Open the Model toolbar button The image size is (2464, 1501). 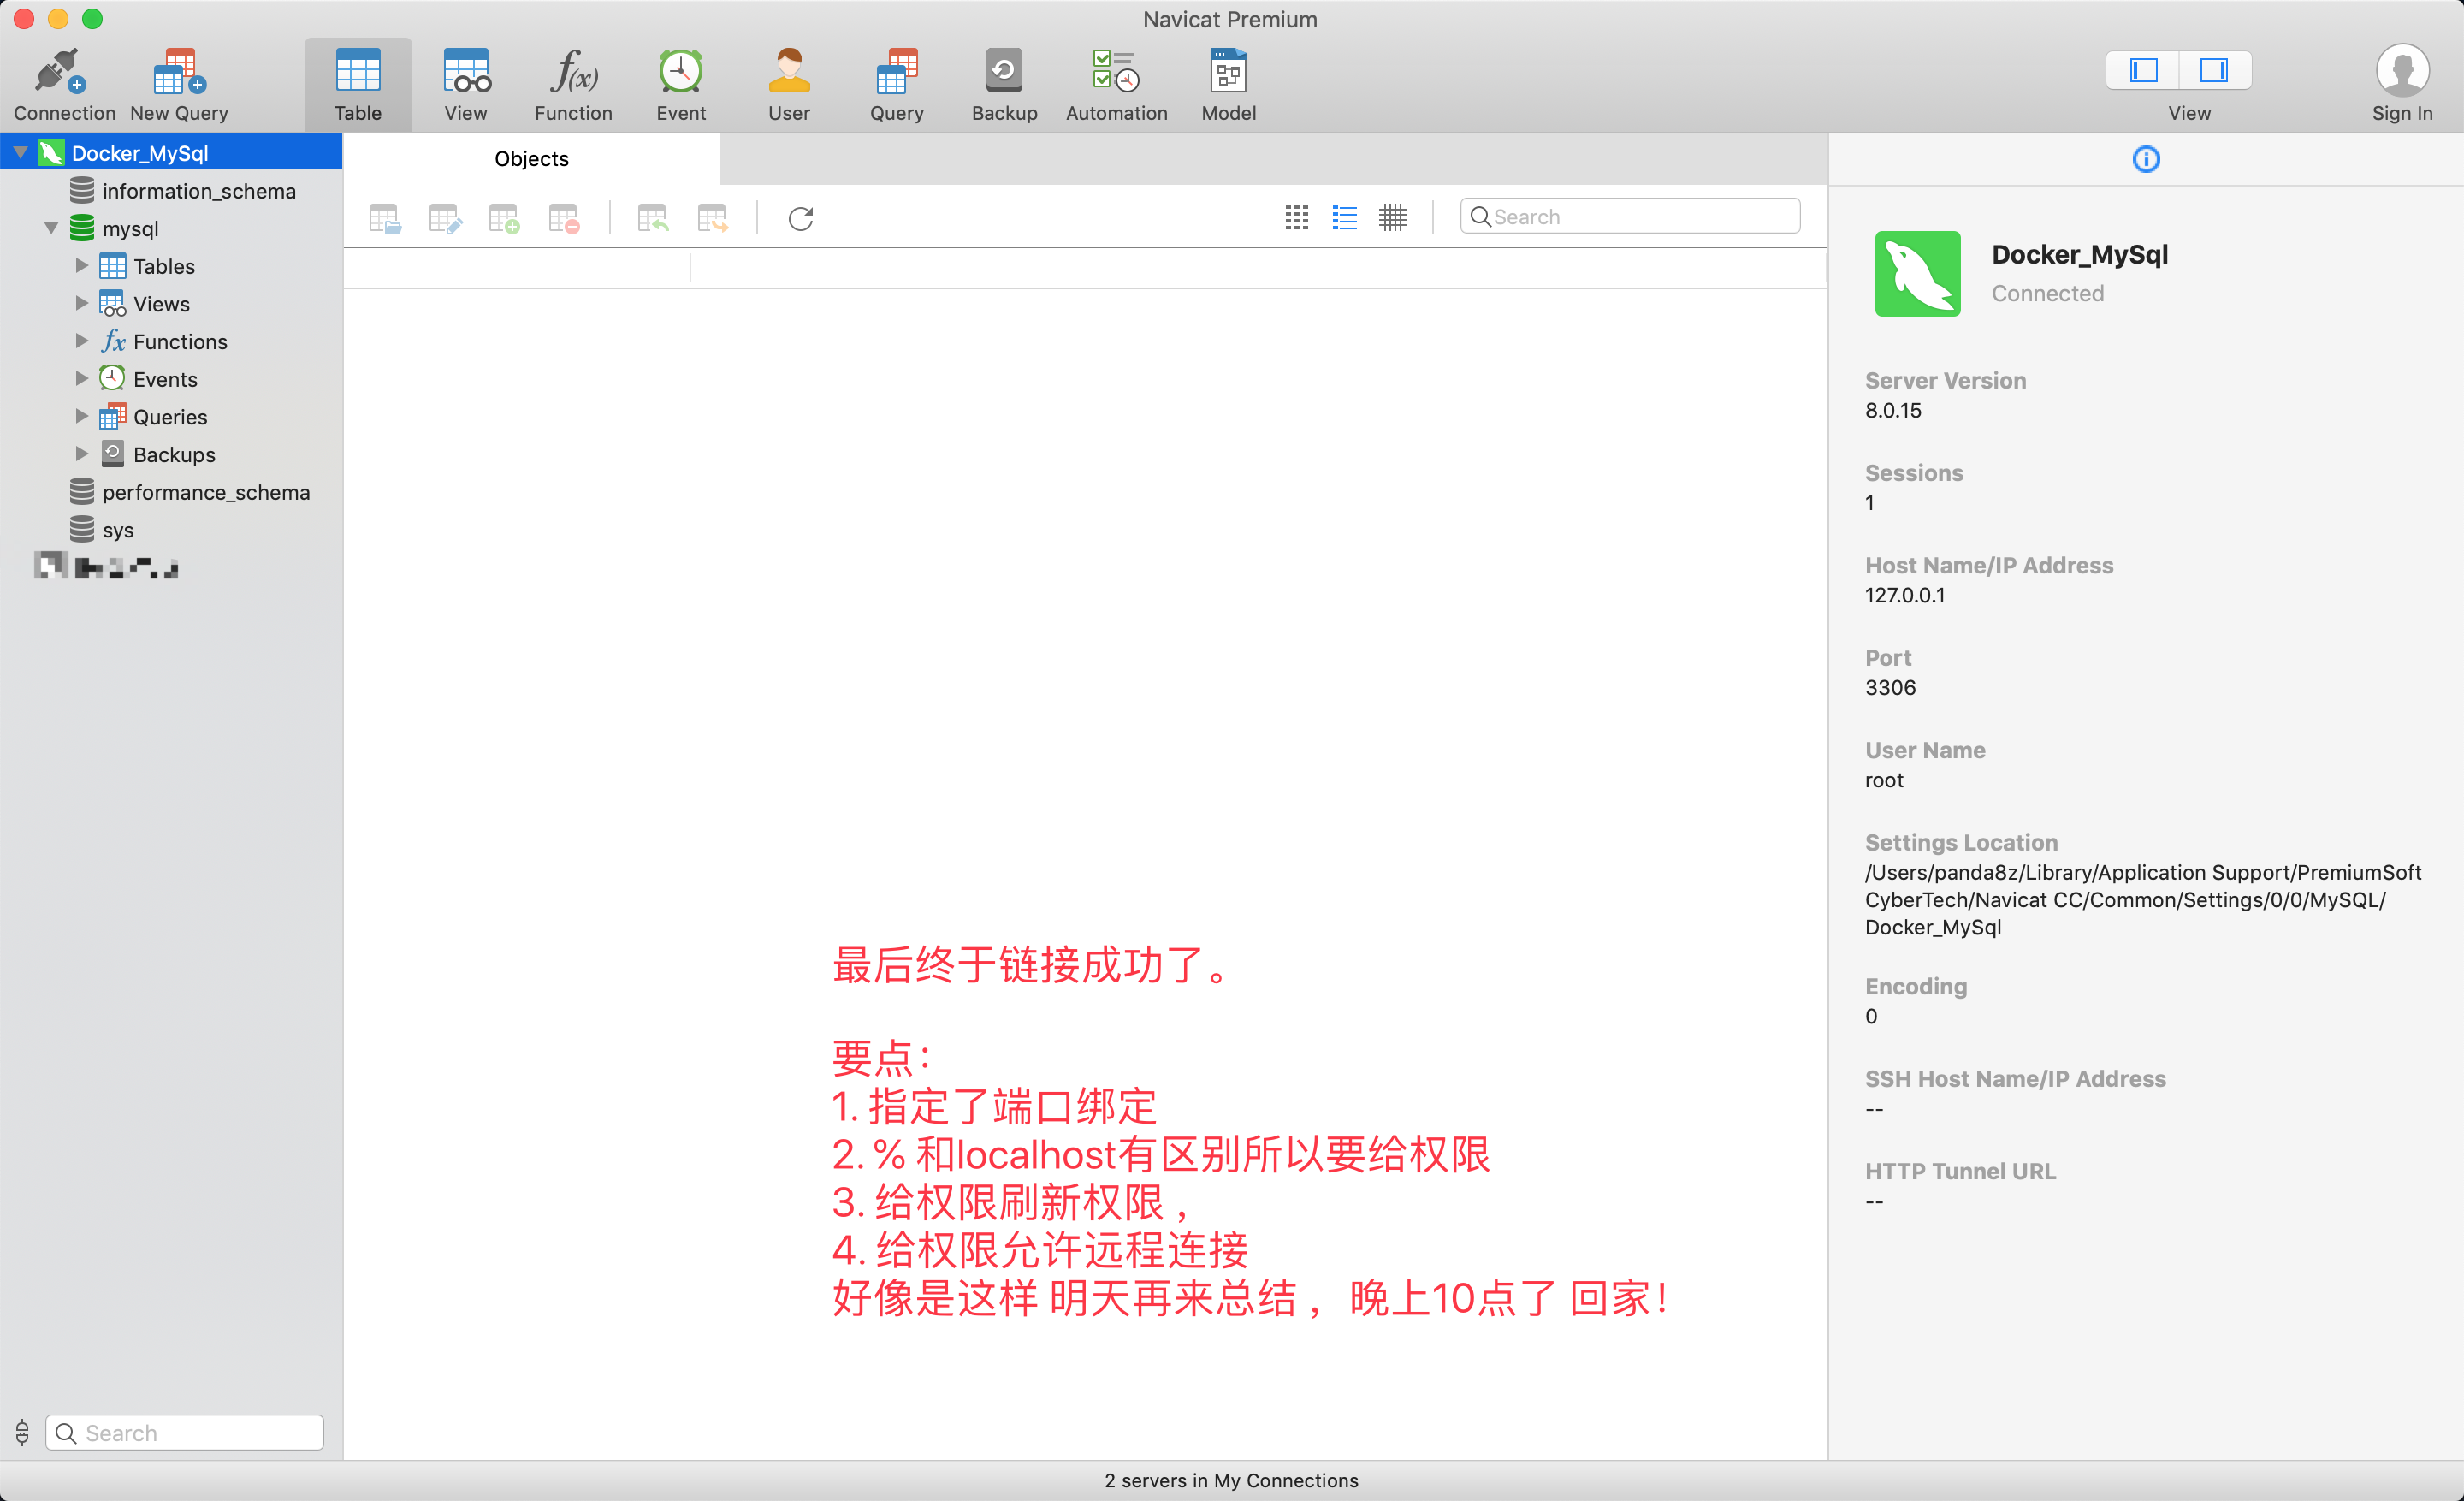[x=1229, y=85]
